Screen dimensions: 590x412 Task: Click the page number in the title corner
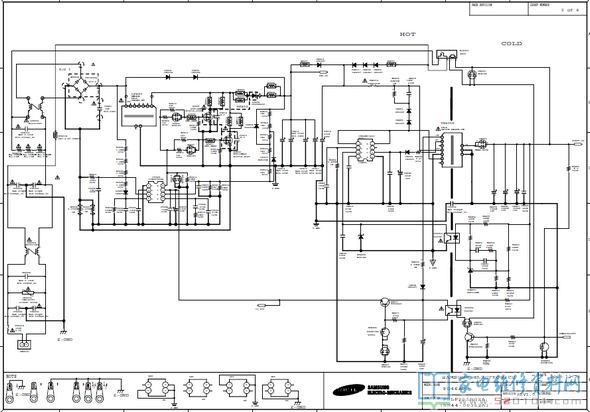(x=570, y=10)
